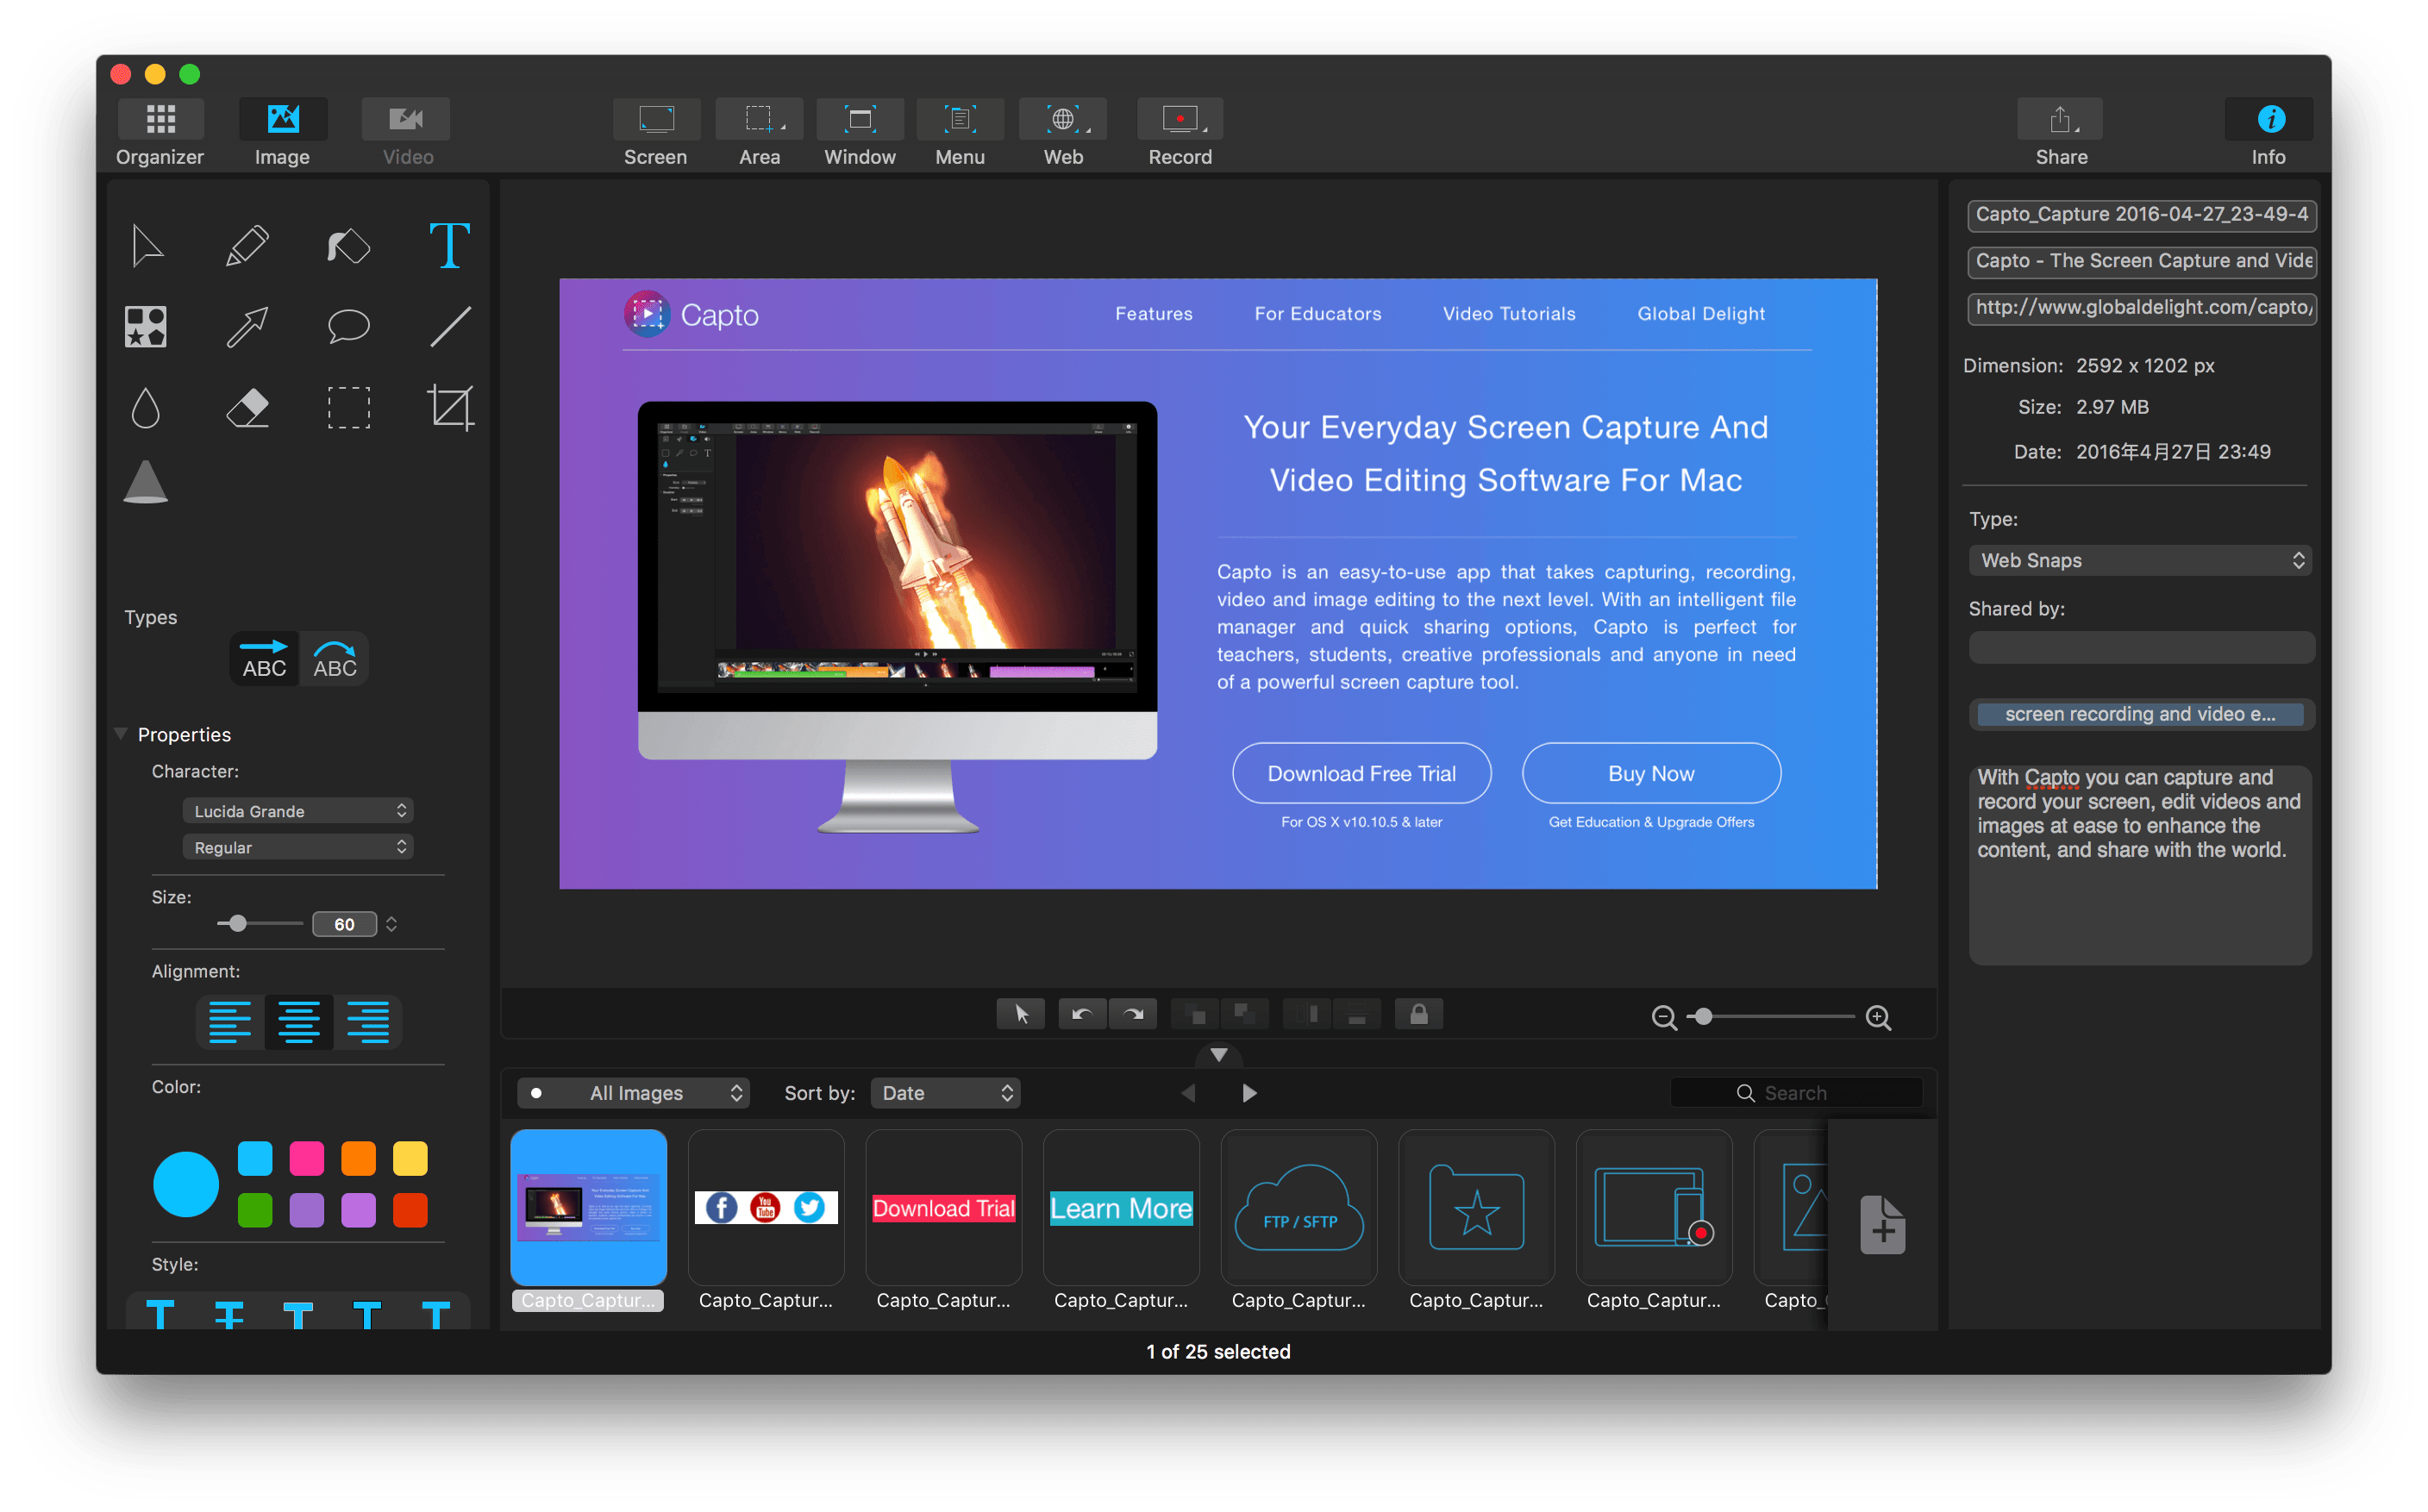Click the large cyan current color circle

[185, 1184]
